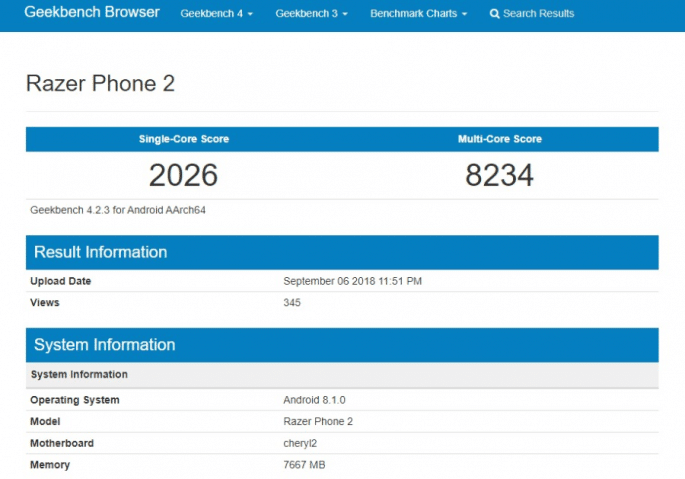Click the blue System Information section header
Screen dimensions: 685x479
104,345
